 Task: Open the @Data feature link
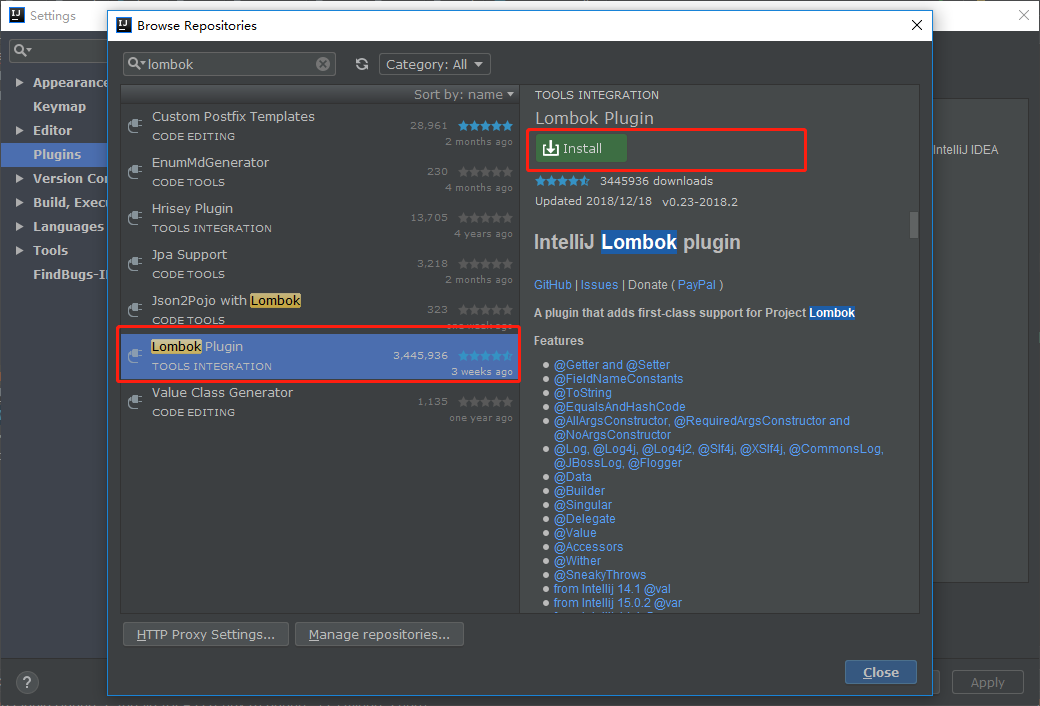[572, 477]
